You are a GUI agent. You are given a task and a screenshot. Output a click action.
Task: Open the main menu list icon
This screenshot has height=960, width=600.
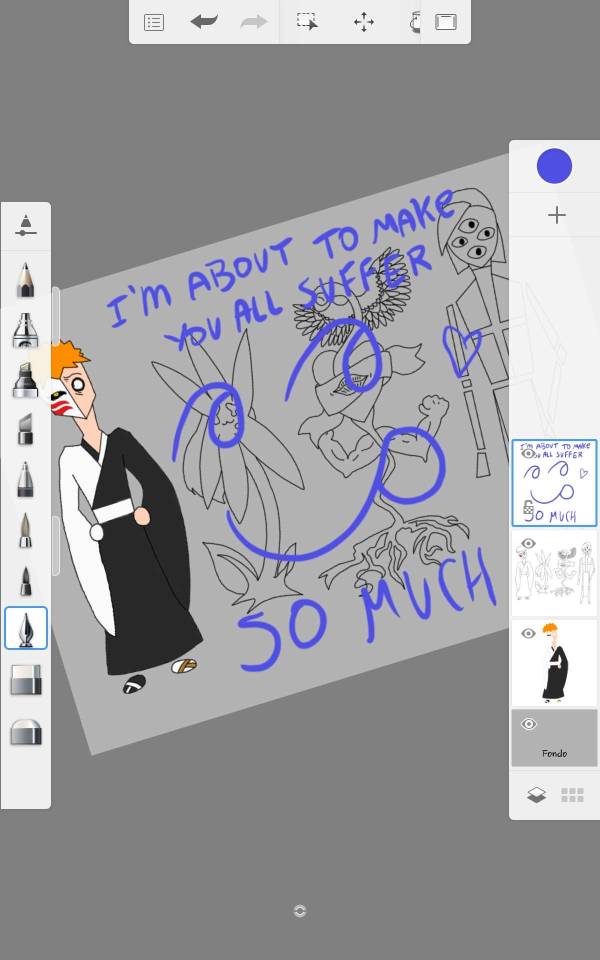click(x=154, y=22)
